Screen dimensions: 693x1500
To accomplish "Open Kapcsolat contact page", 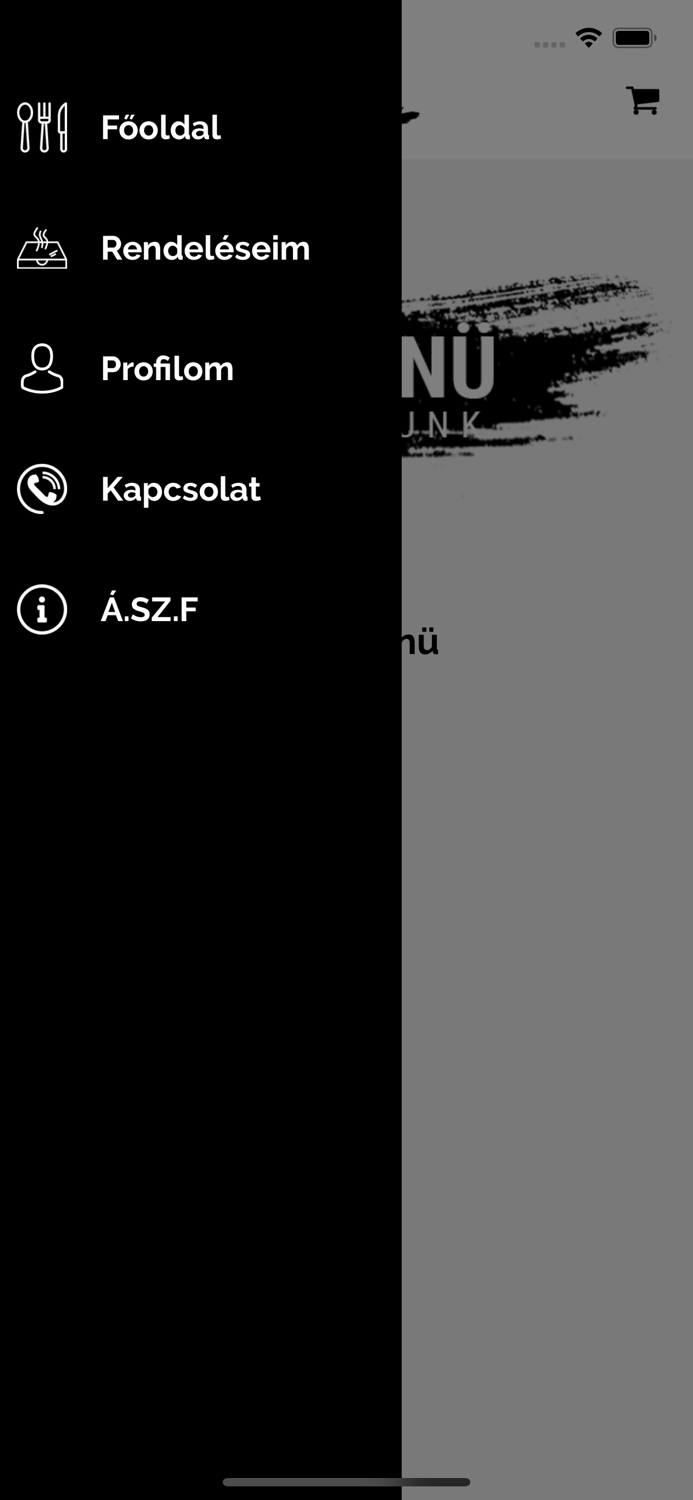I will 181,489.
